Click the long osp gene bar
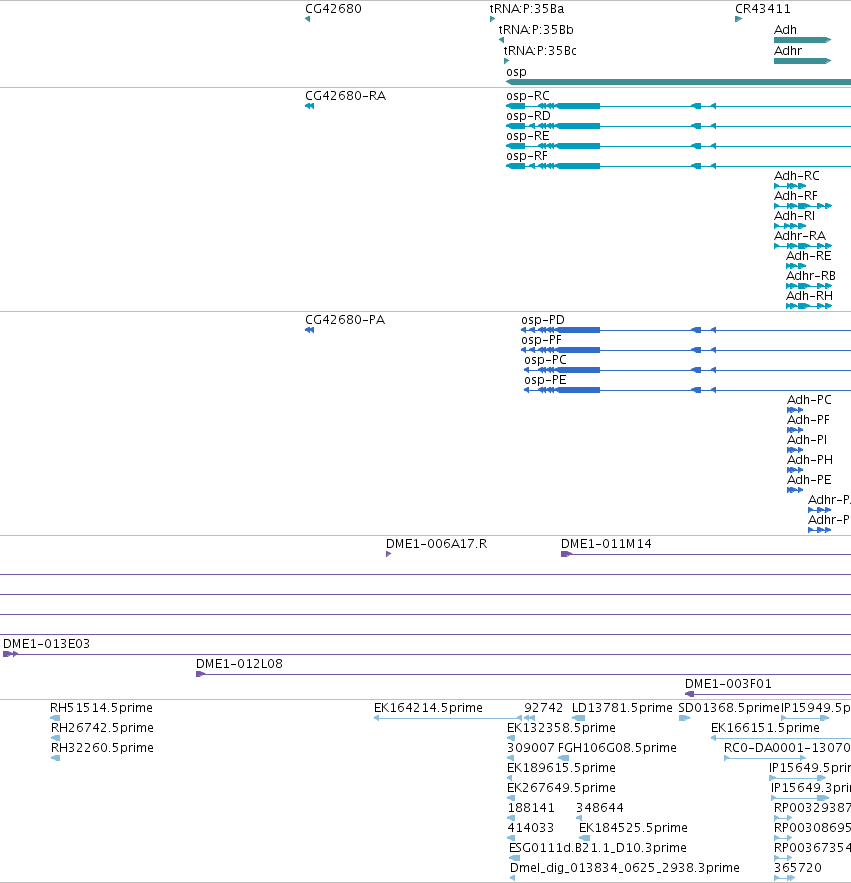The height and width of the screenshot is (883, 851). pyautogui.click(x=678, y=82)
